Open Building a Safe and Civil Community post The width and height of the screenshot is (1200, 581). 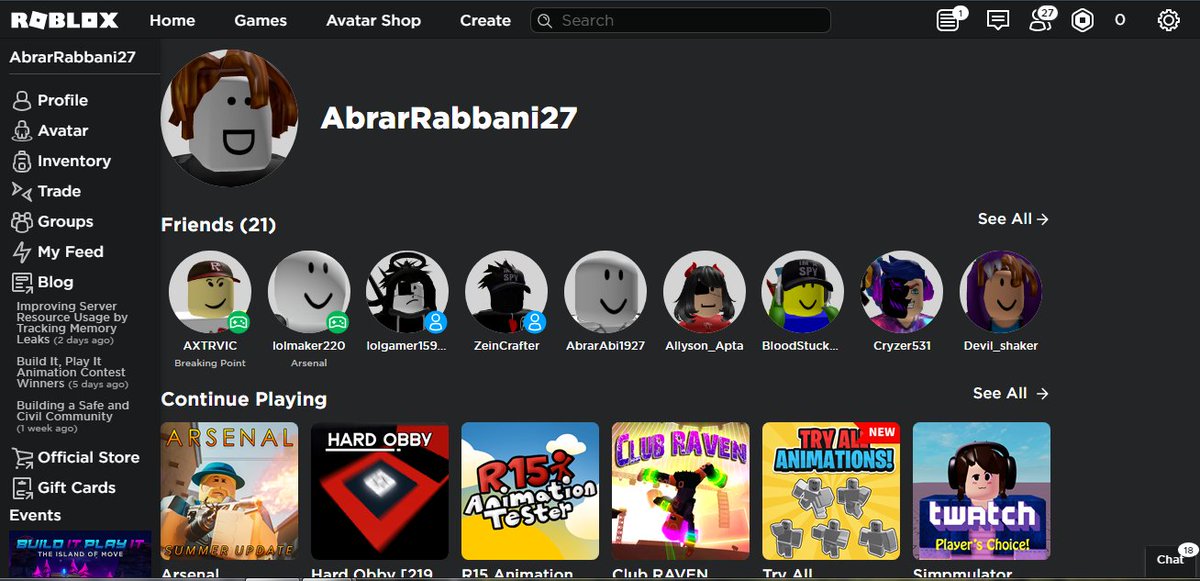tap(73, 417)
